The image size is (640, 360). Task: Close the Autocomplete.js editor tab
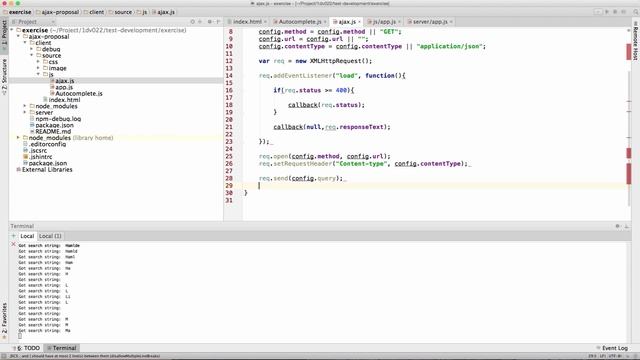pyautogui.click(x=325, y=22)
